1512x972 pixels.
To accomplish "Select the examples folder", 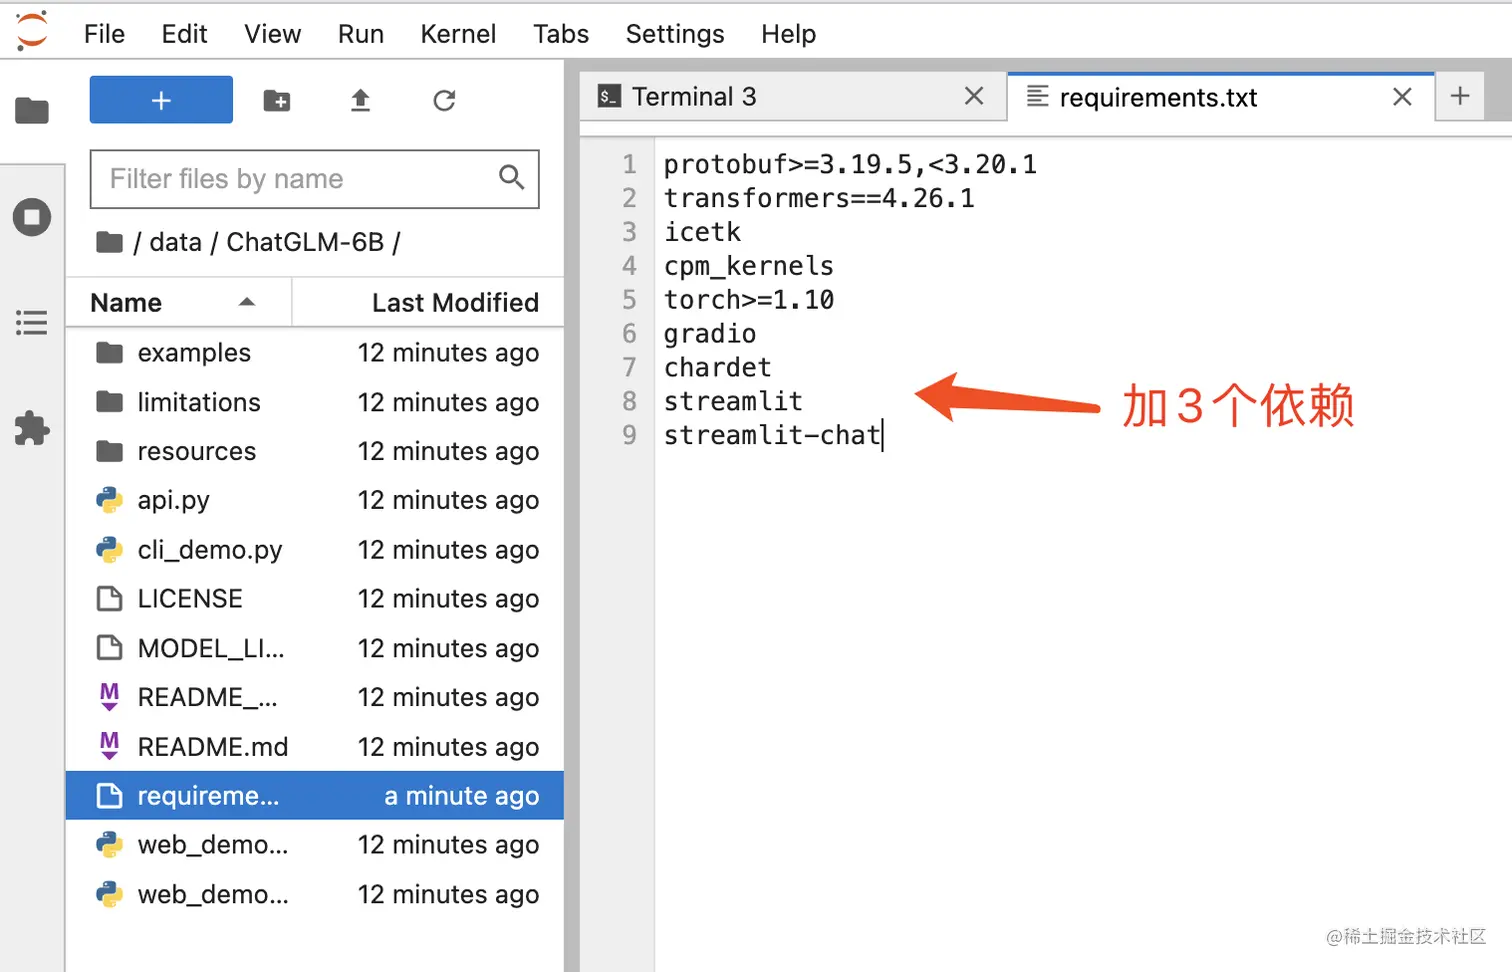I will coord(315,353).
